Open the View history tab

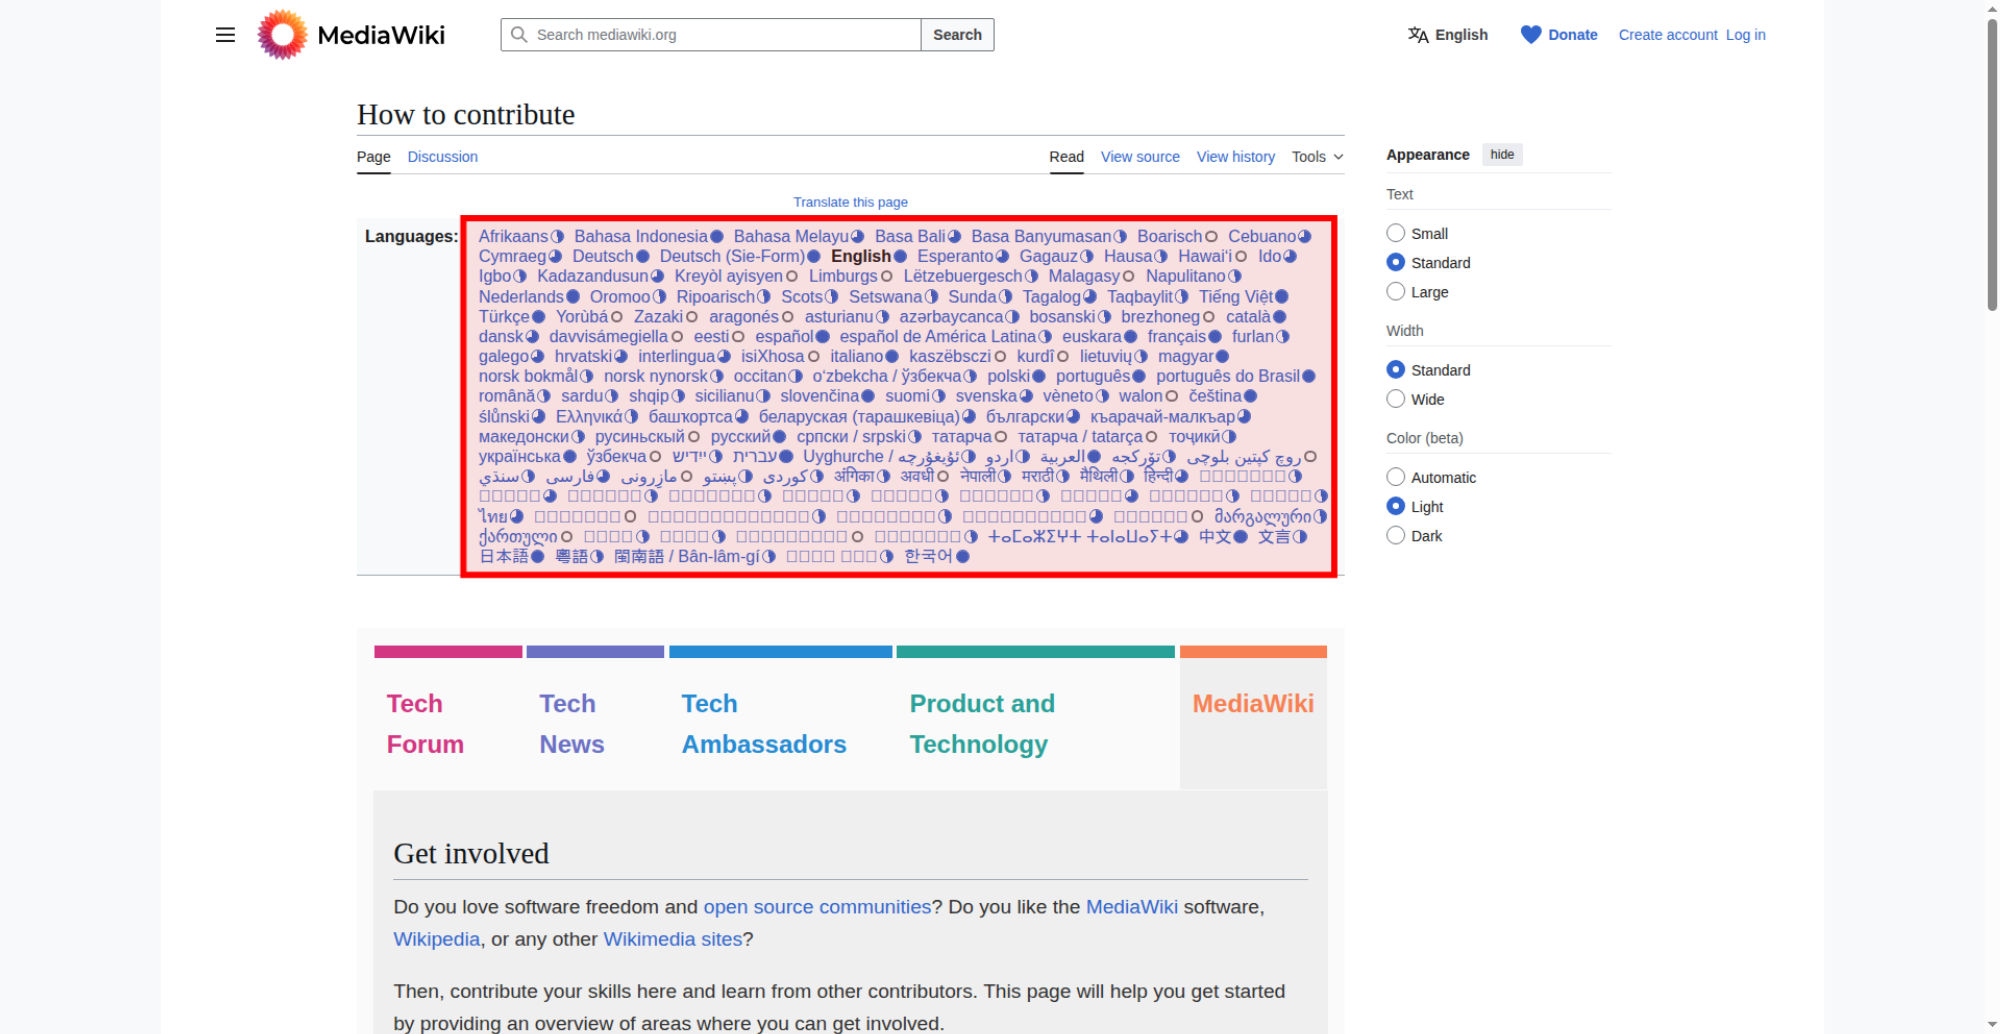tap(1235, 157)
